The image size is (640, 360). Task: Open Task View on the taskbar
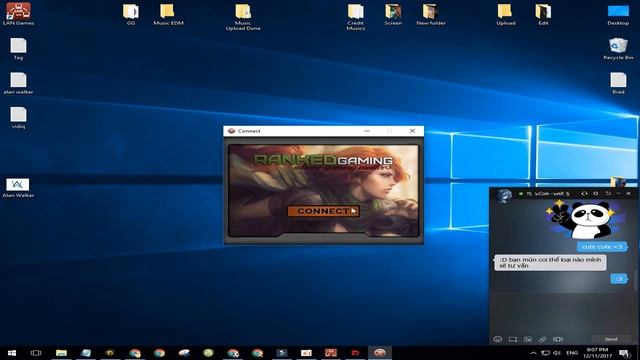(x=36, y=353)
